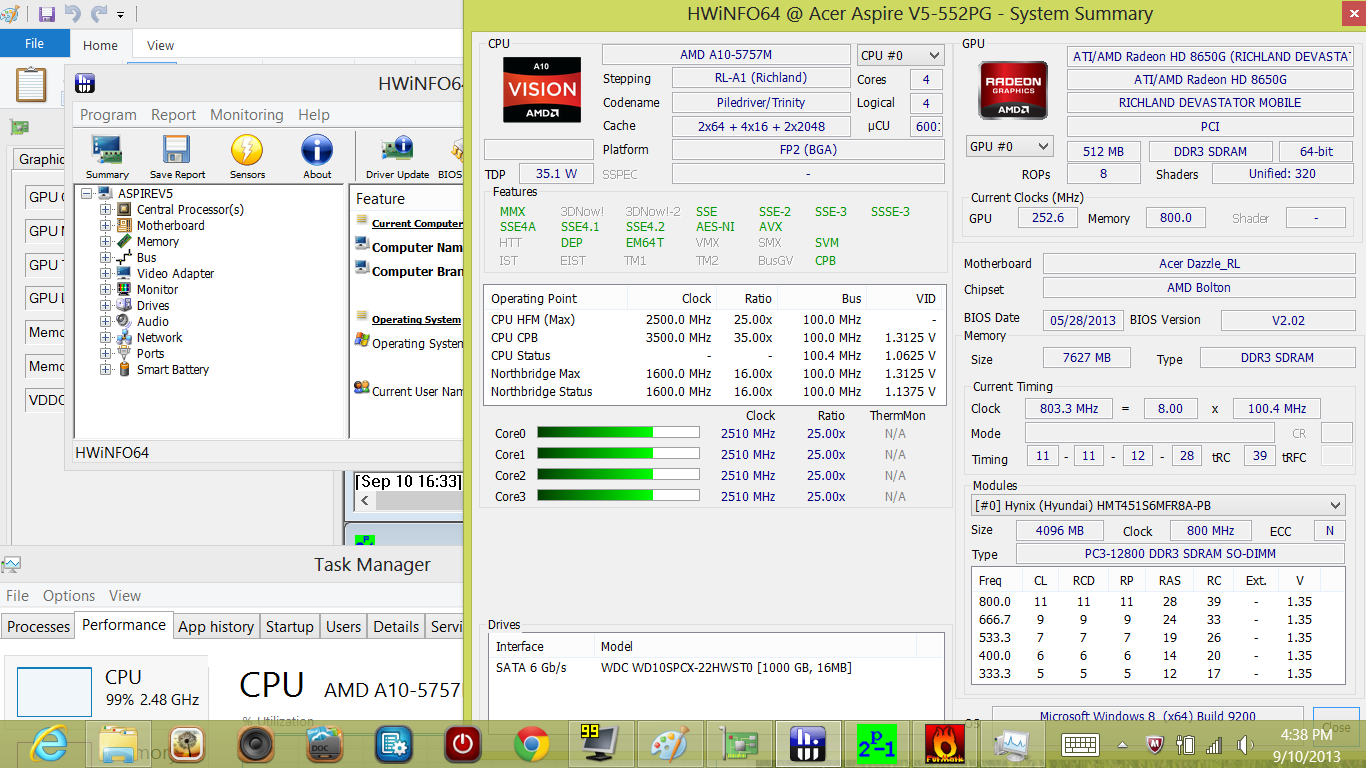Image resolution: width=1366 pixels, height=768 pixels.
Task: Click the volume speaker tray icon
Action: 1245,745
